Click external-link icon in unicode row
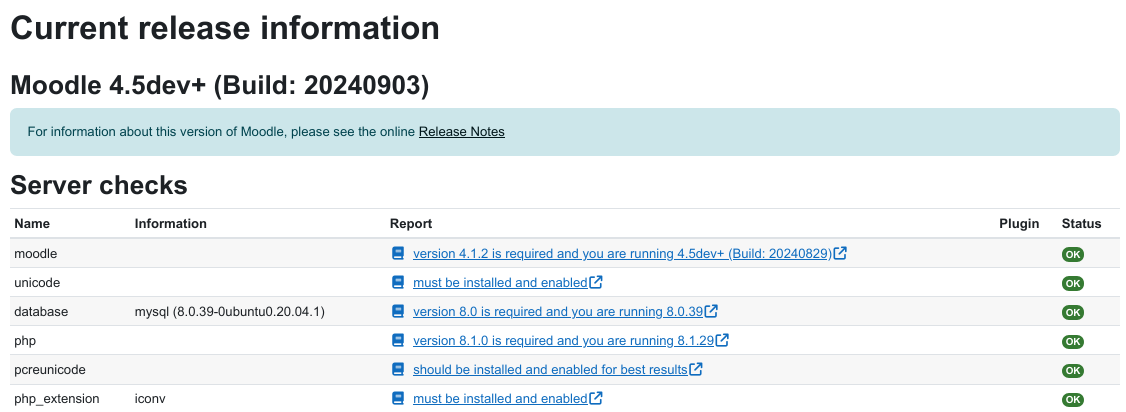Viewport: 1126px width, 412px height. [595, 282]
